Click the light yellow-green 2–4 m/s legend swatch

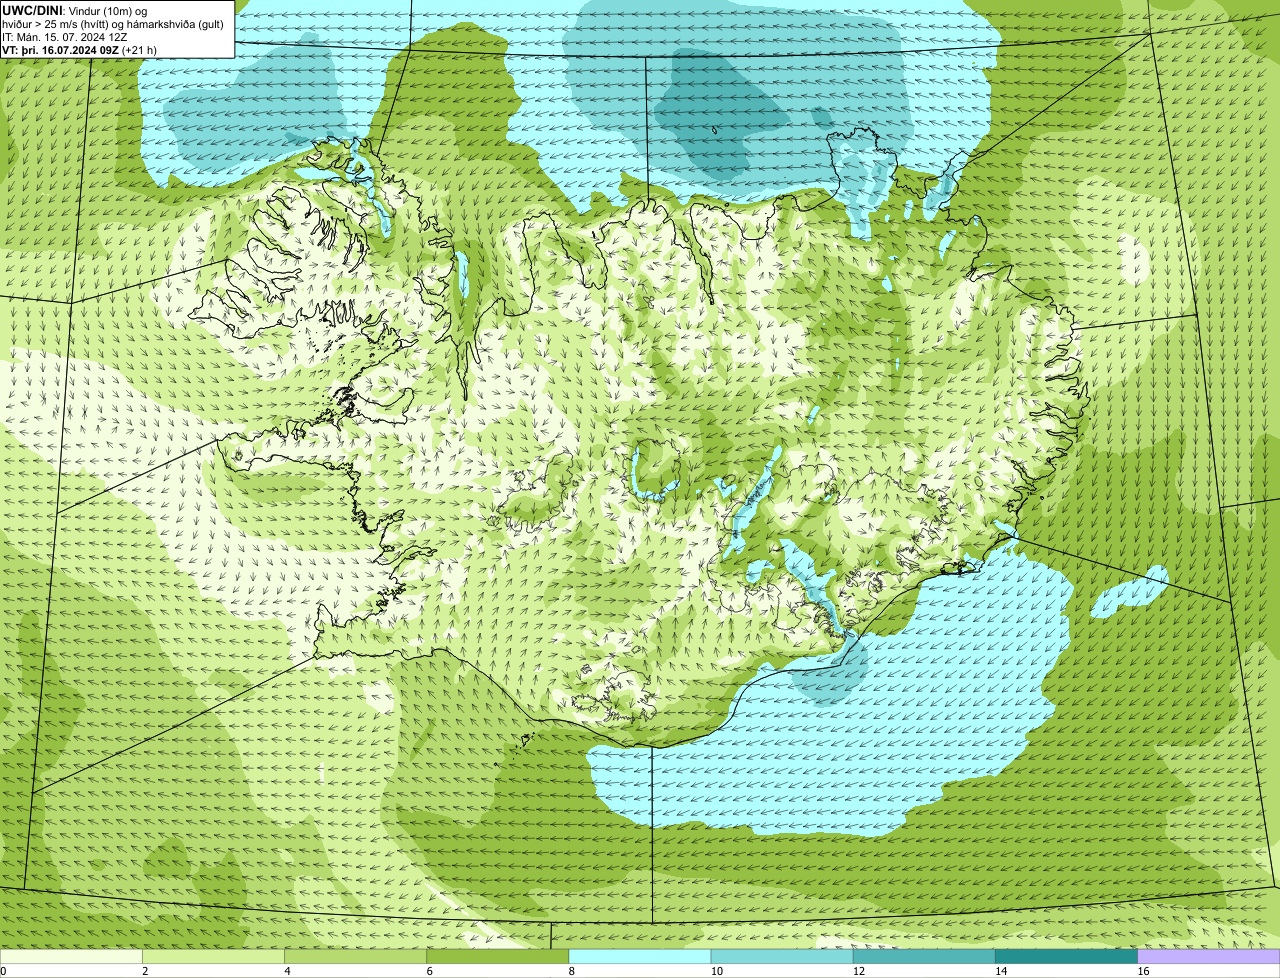(x=213, y=957)
